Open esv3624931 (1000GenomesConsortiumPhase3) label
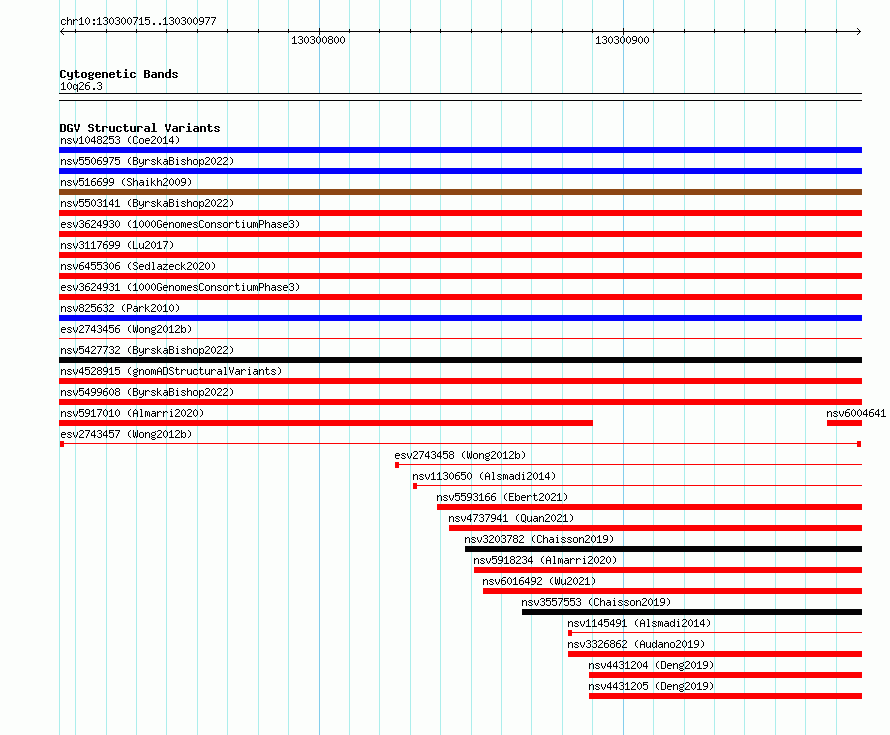Screen dimensions: 890x735 180,287
